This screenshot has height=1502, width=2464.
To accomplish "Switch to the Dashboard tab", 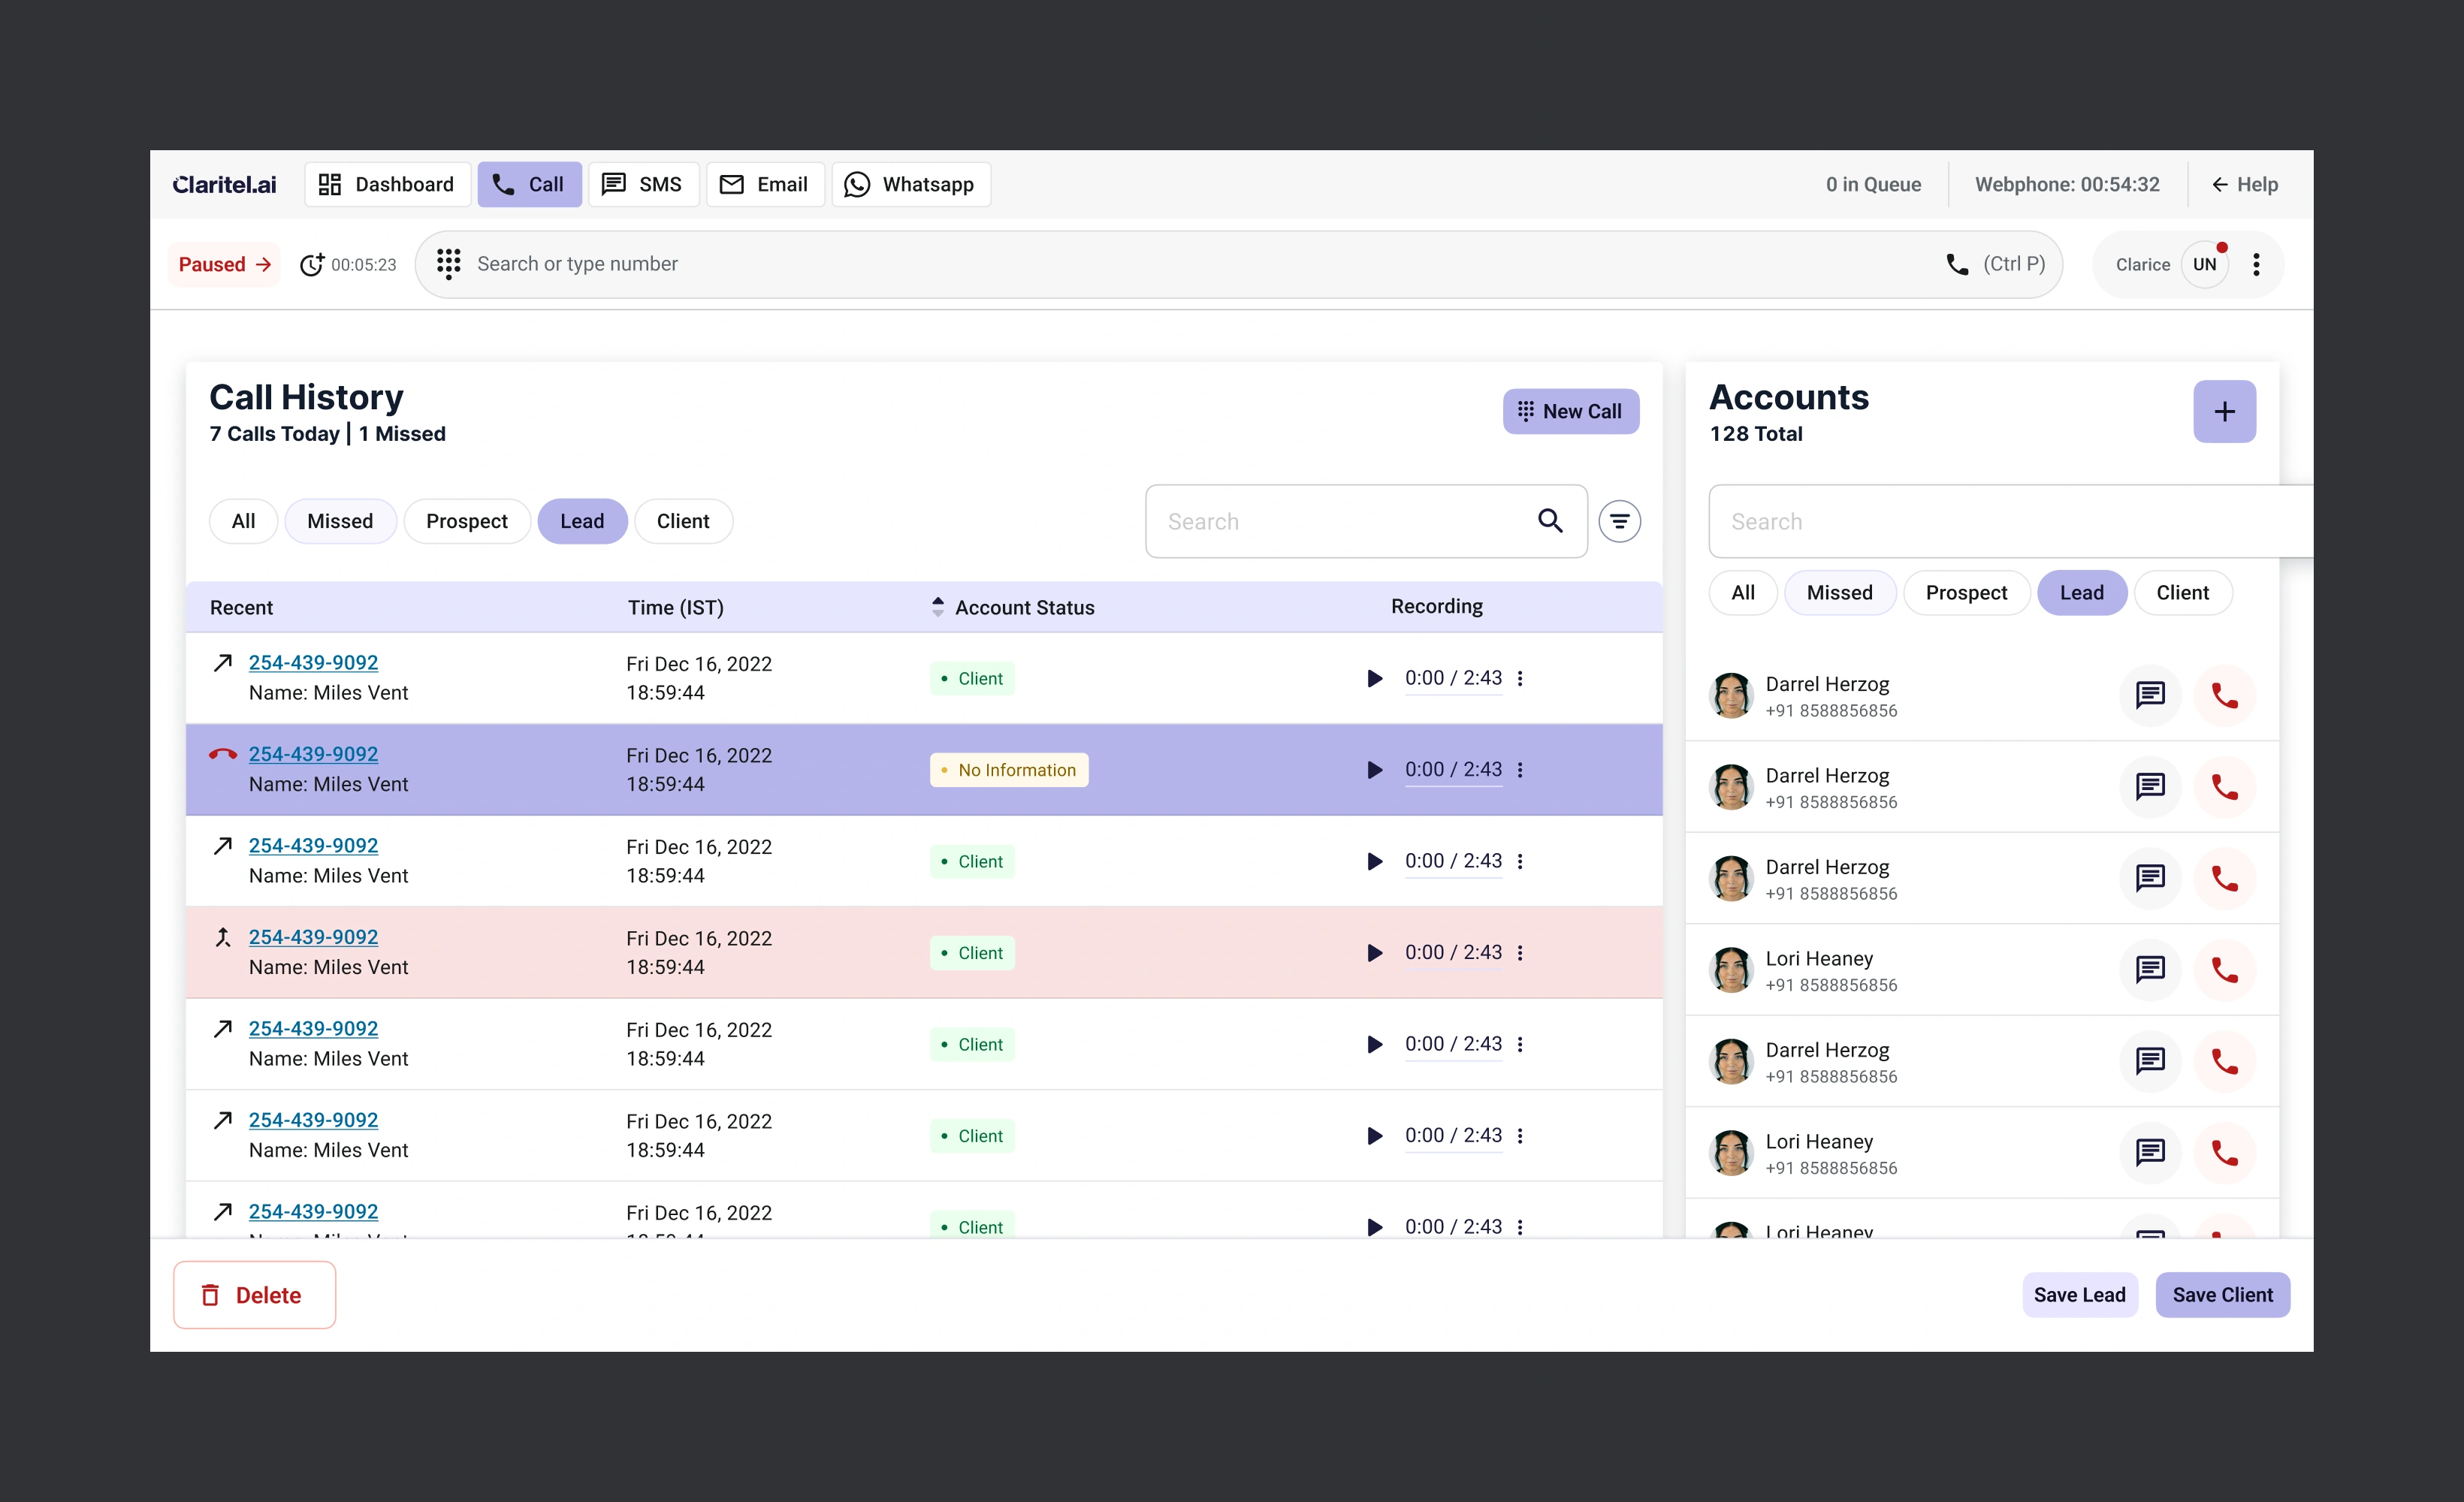I will click(387, 184).
